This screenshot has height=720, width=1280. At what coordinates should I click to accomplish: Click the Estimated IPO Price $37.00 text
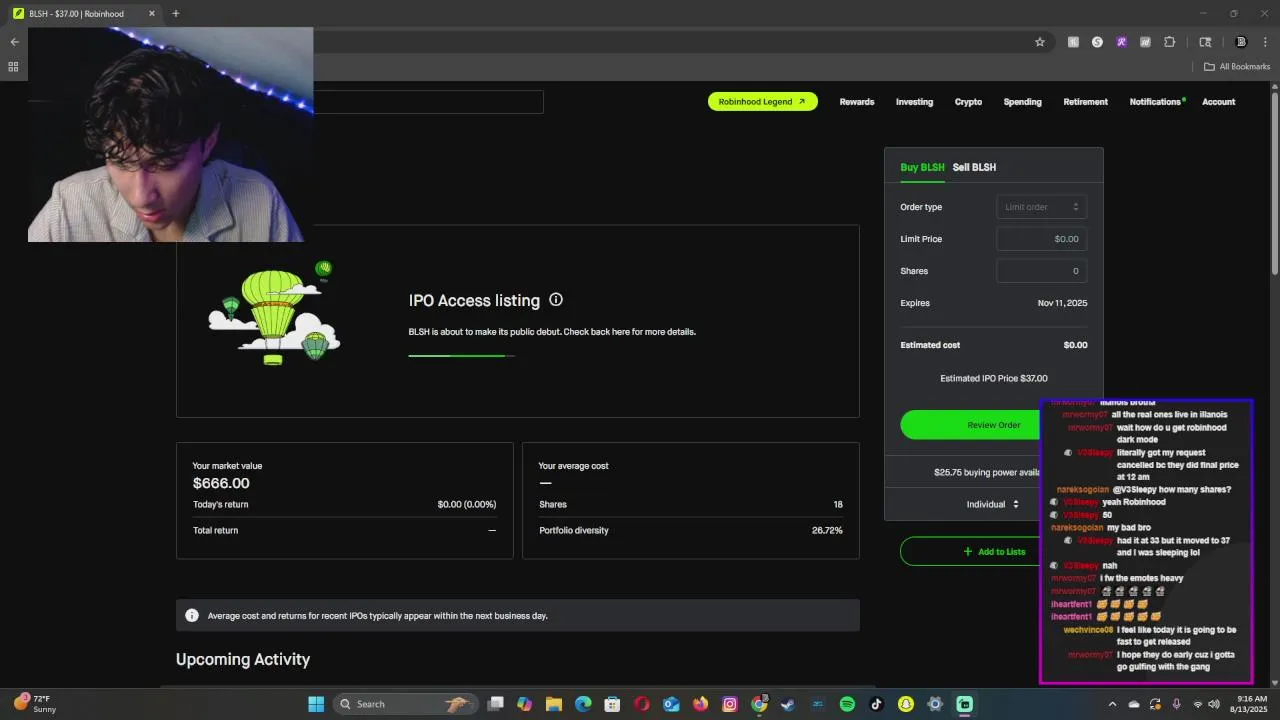pos(994,379)
